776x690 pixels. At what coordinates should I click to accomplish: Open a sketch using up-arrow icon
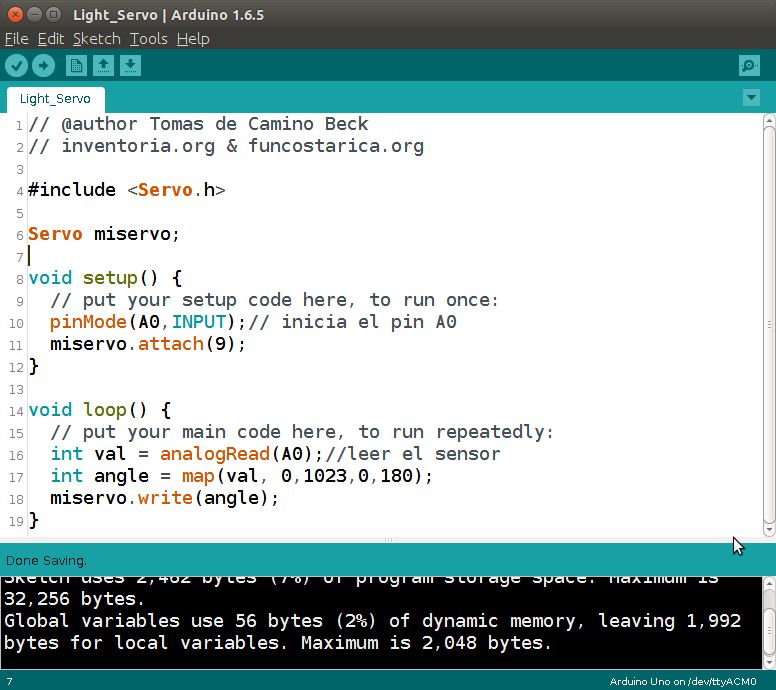103,65
